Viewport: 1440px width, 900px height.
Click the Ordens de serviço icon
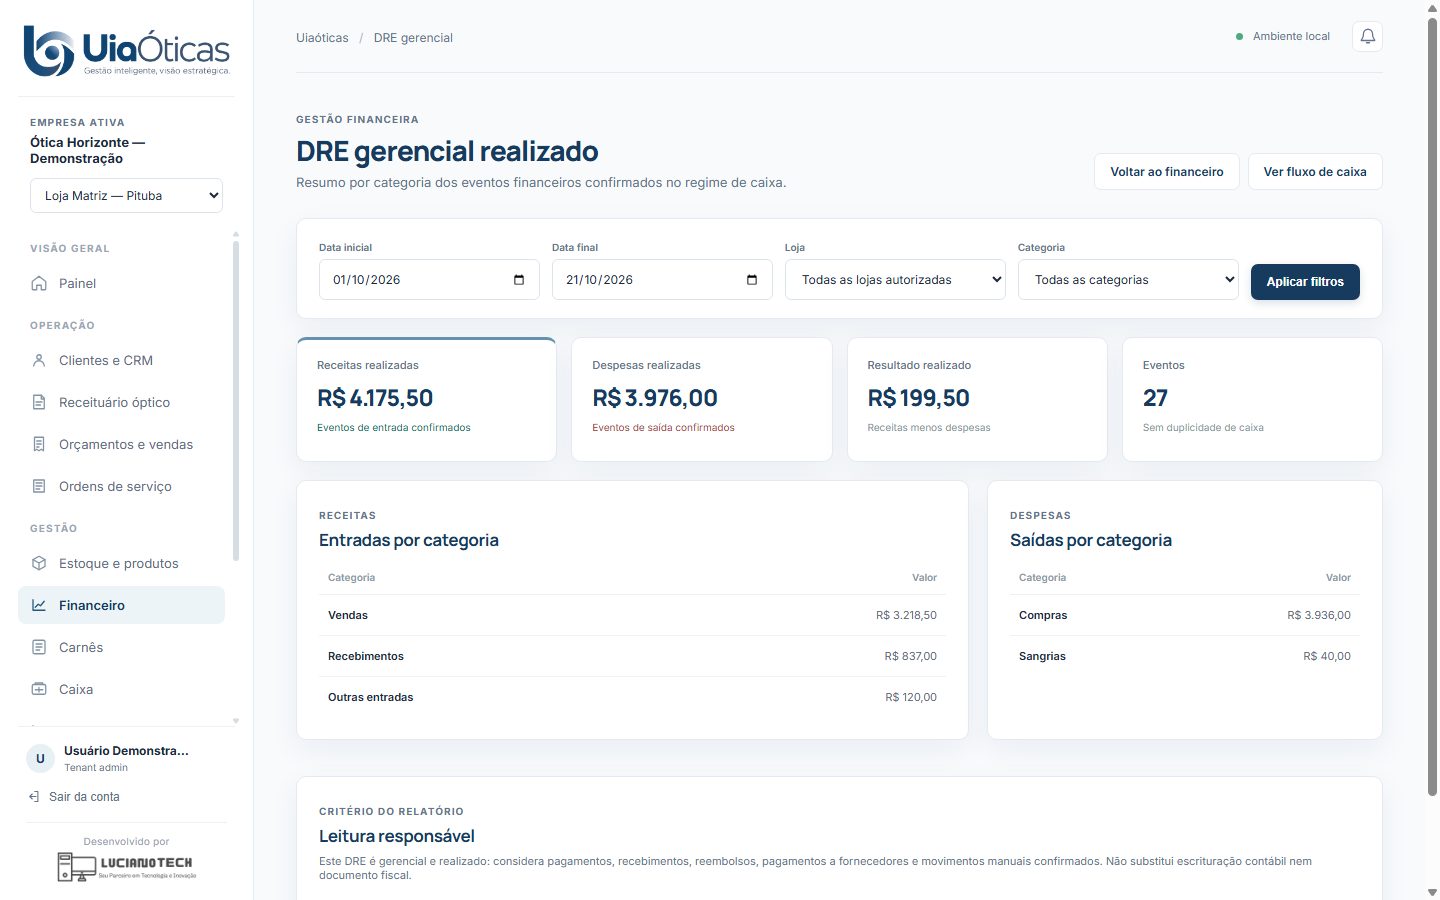[x=39, y=486]
